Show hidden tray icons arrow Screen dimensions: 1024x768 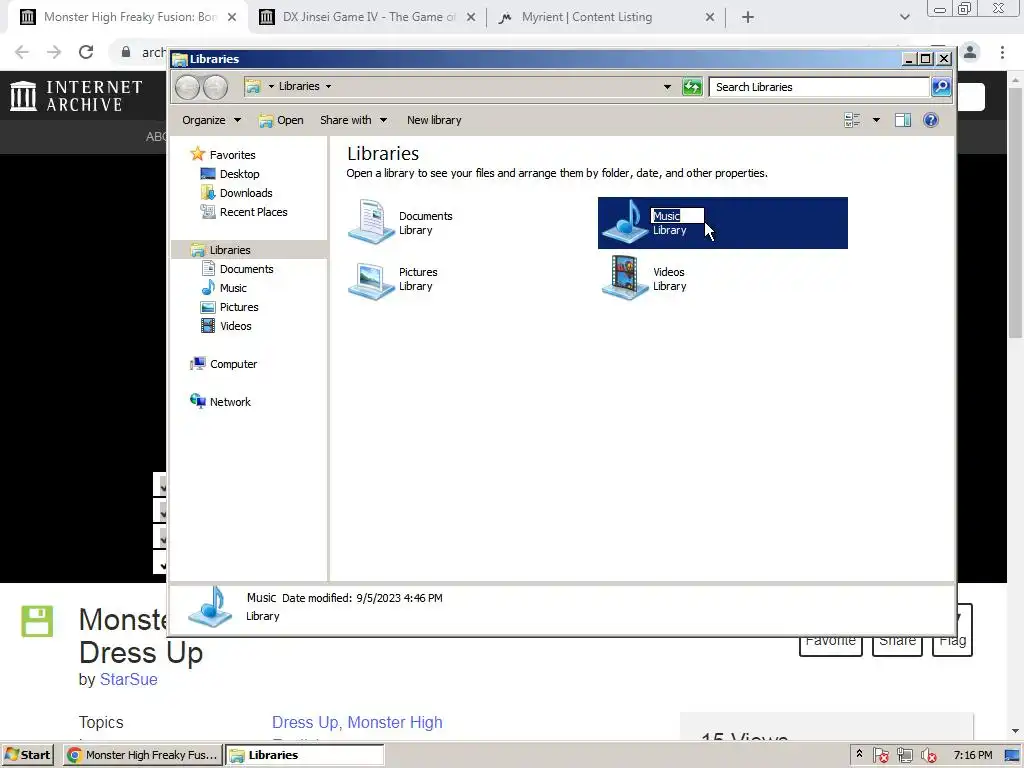coord(859,754)
